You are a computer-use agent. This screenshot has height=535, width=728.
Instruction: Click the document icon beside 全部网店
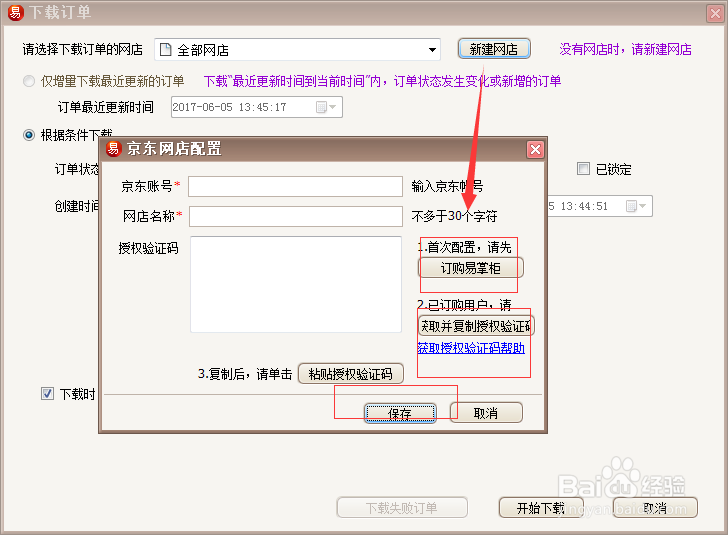tap(165, 49)
